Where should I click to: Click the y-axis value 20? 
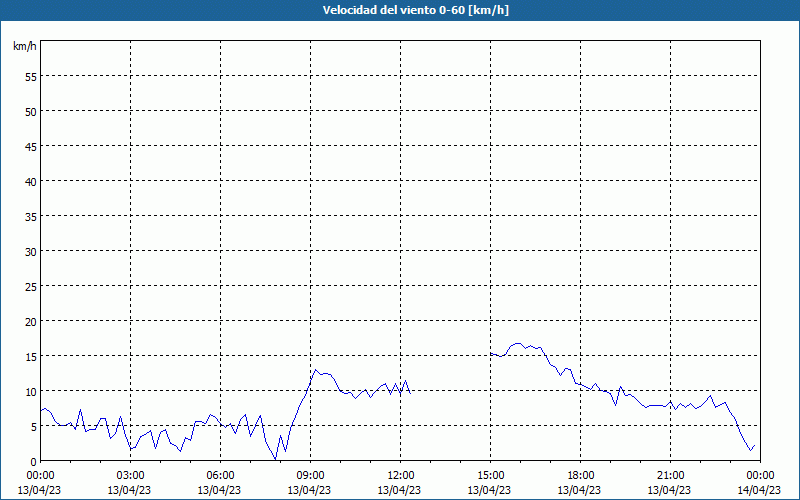pos(31,321)
